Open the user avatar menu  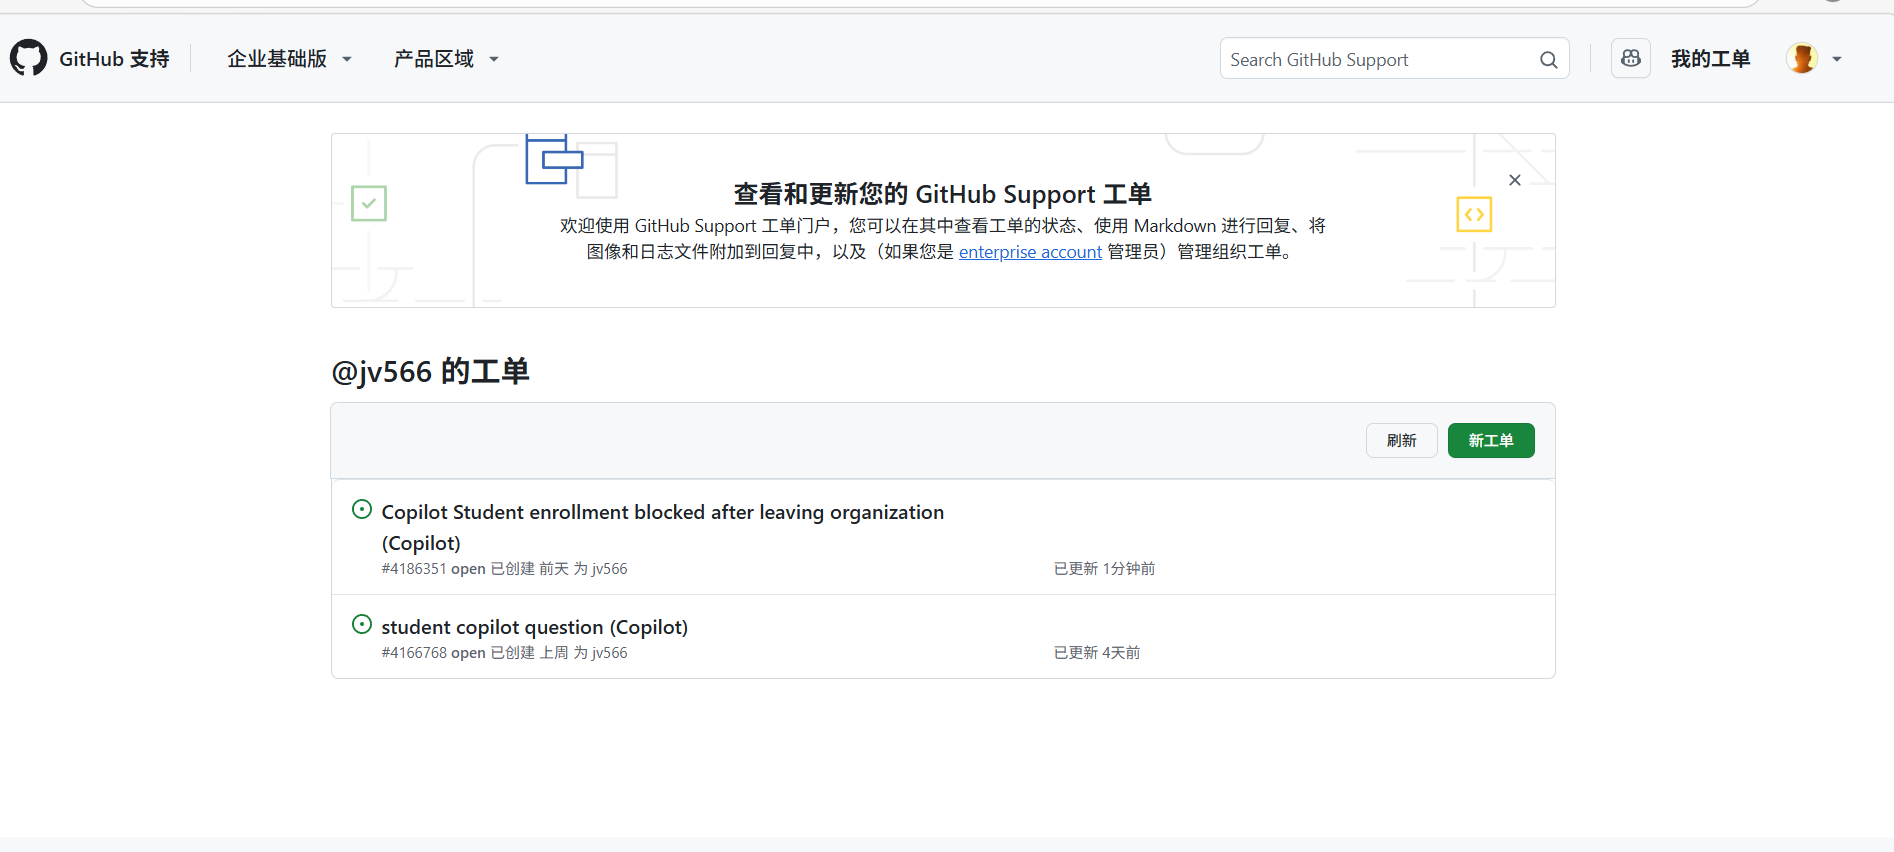tap(1802, 59)
